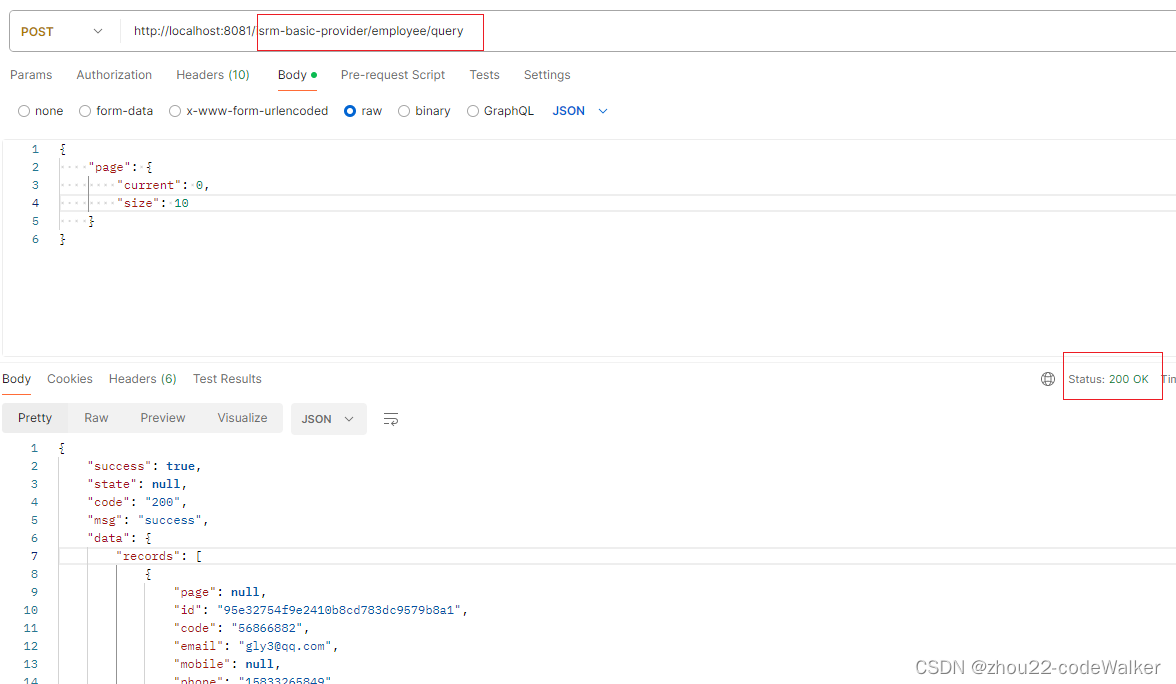Screen dimensions: 1176x684
Task: Select the binary body radio button
Action: coord(404,111)
